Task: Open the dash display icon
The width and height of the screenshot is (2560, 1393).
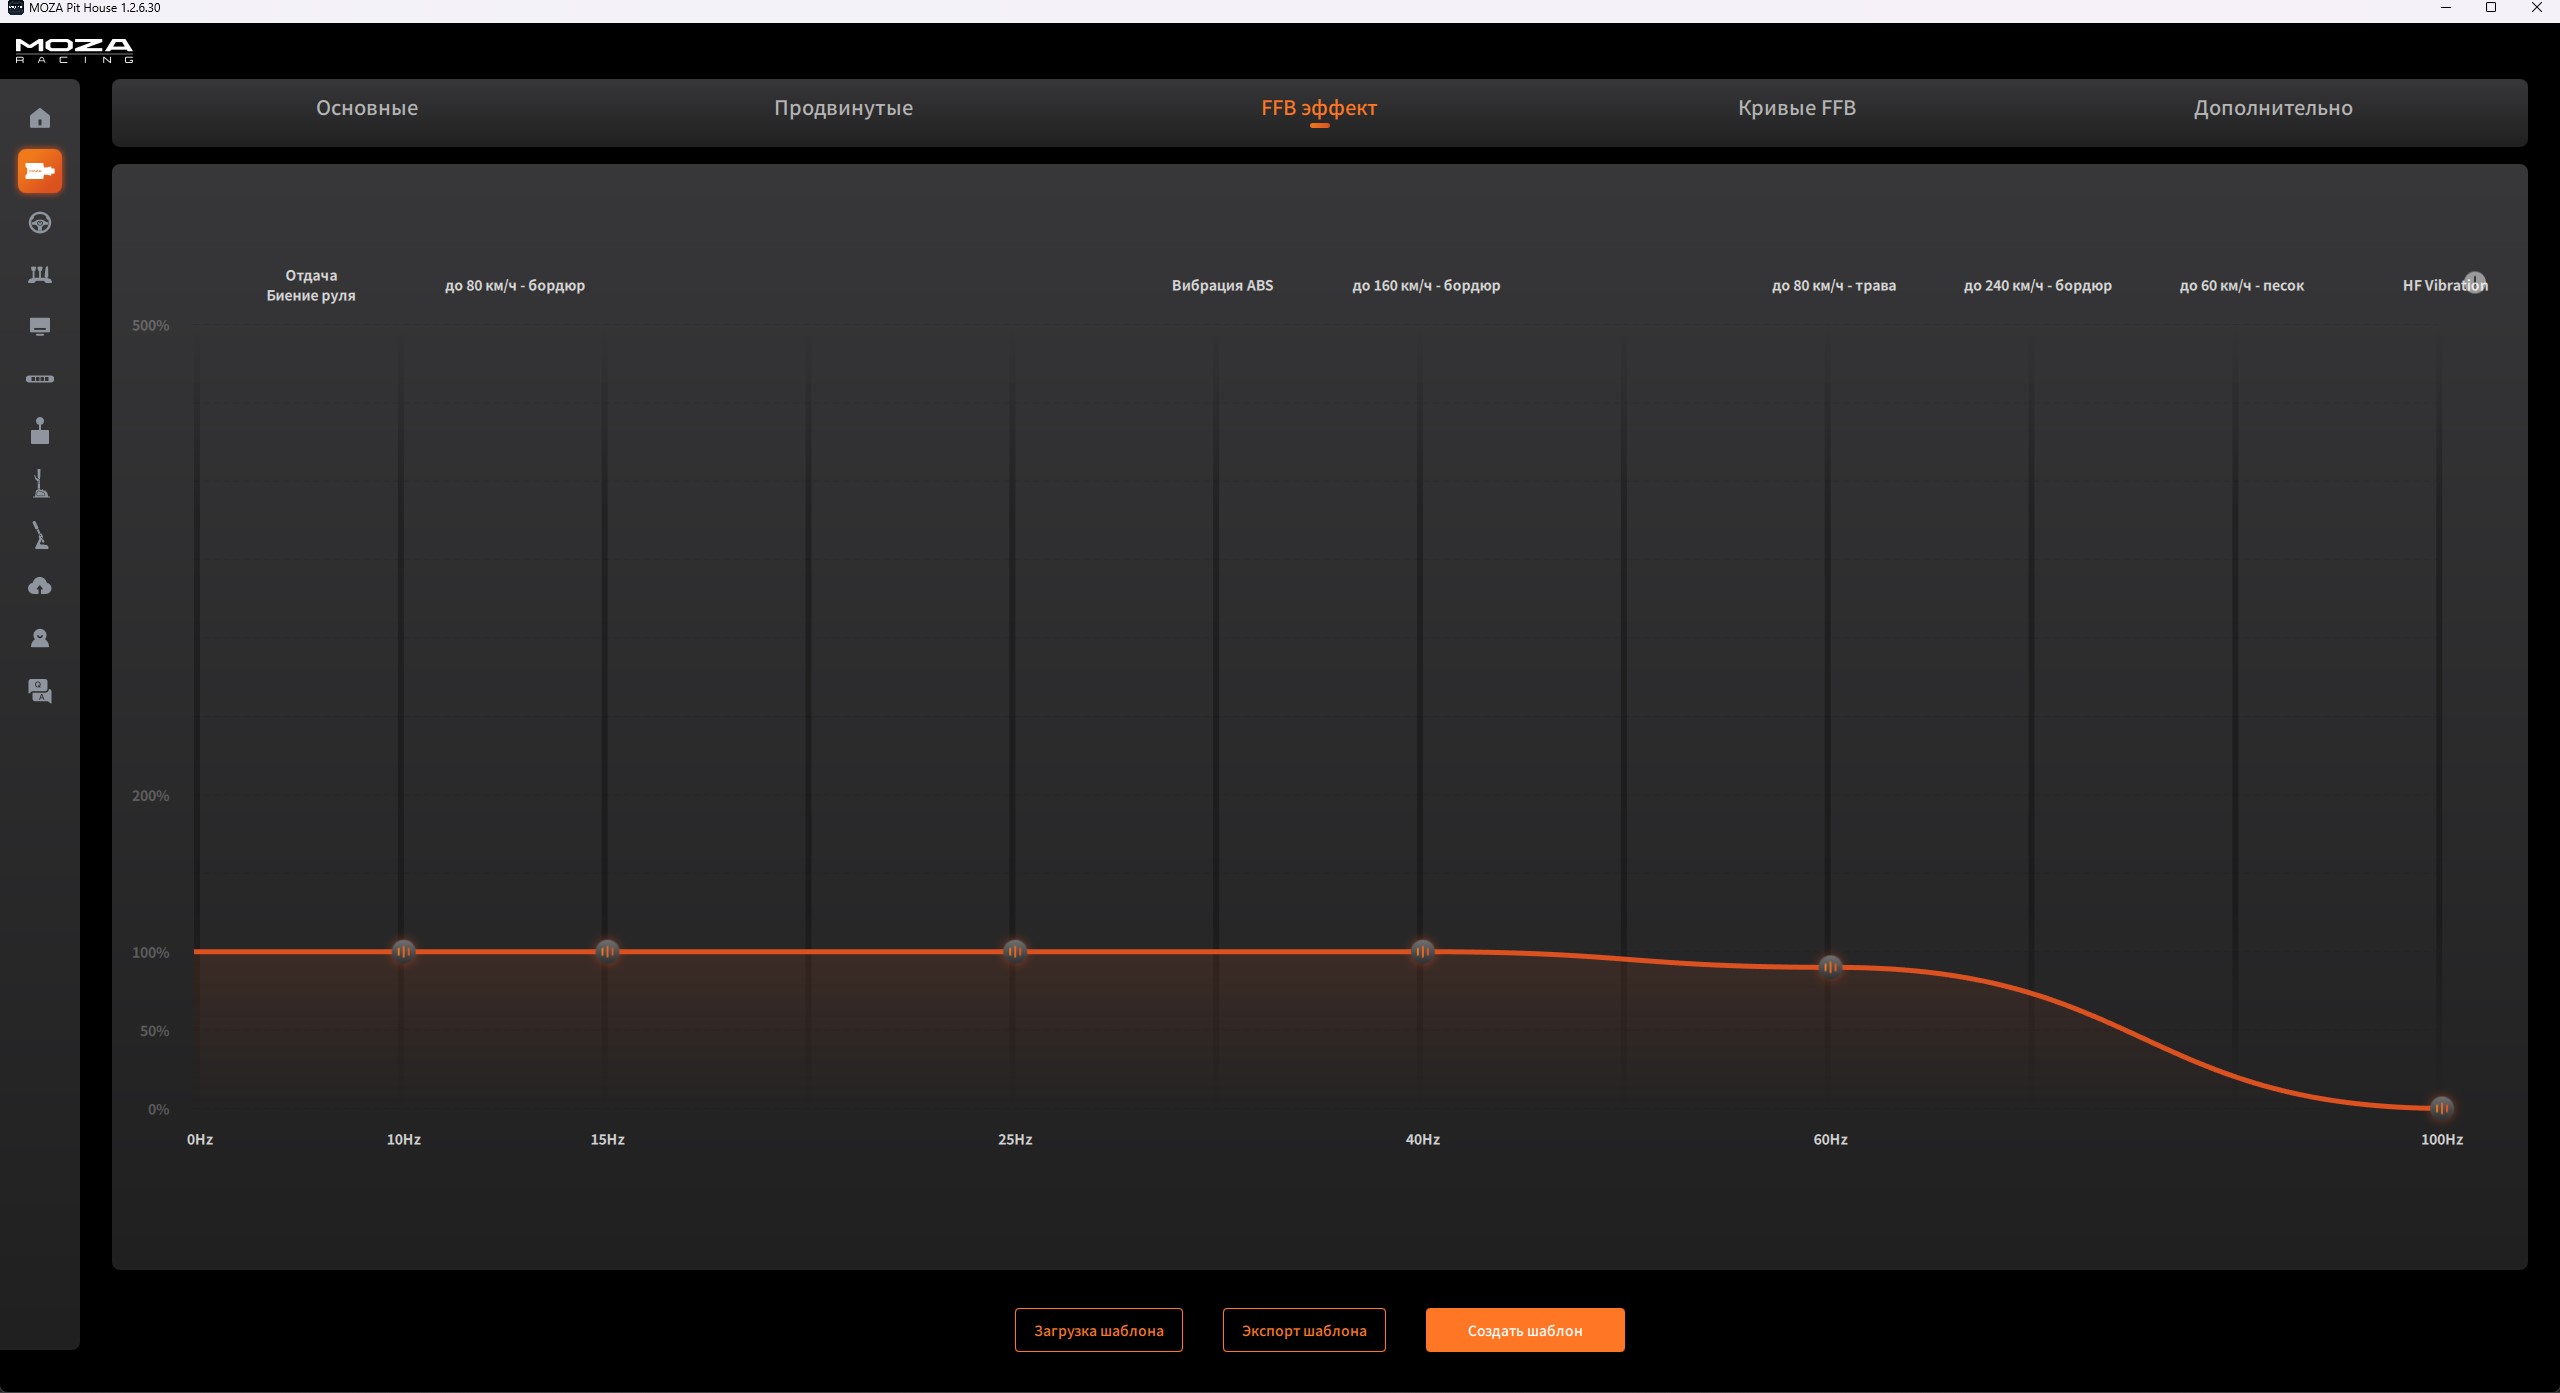Action: [40, 327]
